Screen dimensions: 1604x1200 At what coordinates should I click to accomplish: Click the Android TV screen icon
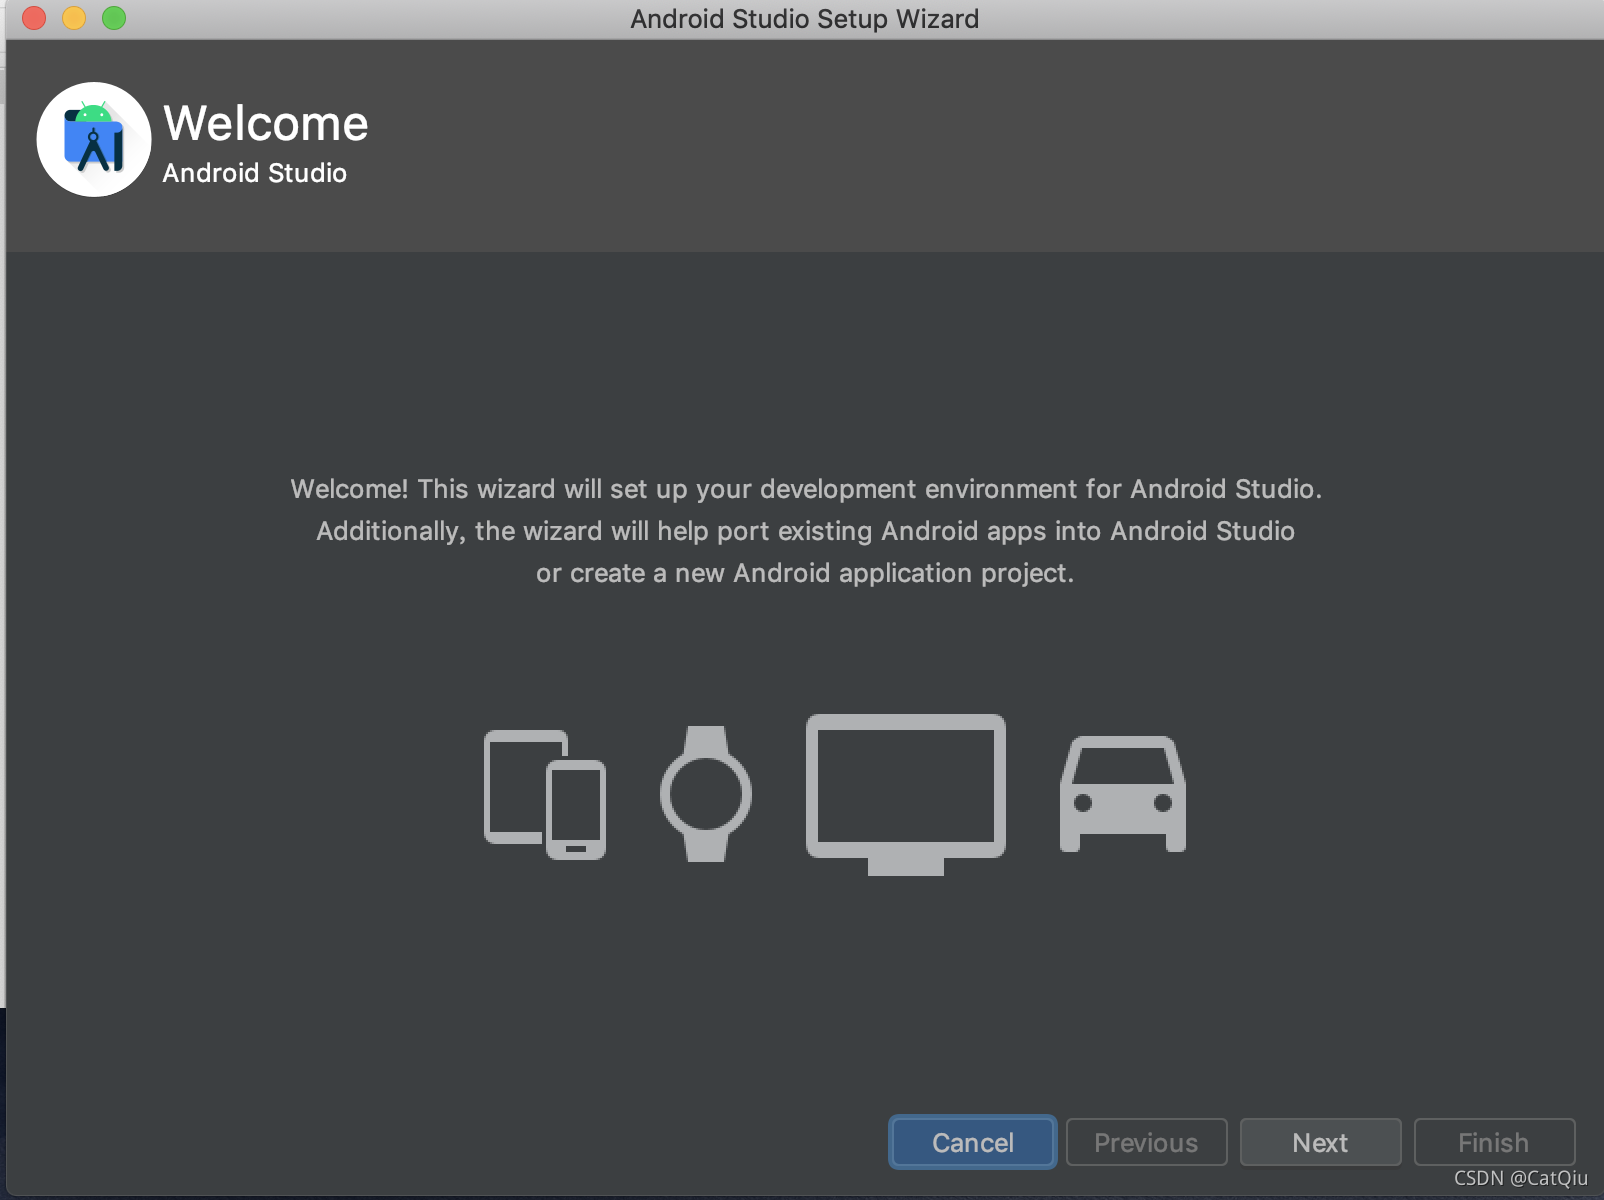coord(906,795)
